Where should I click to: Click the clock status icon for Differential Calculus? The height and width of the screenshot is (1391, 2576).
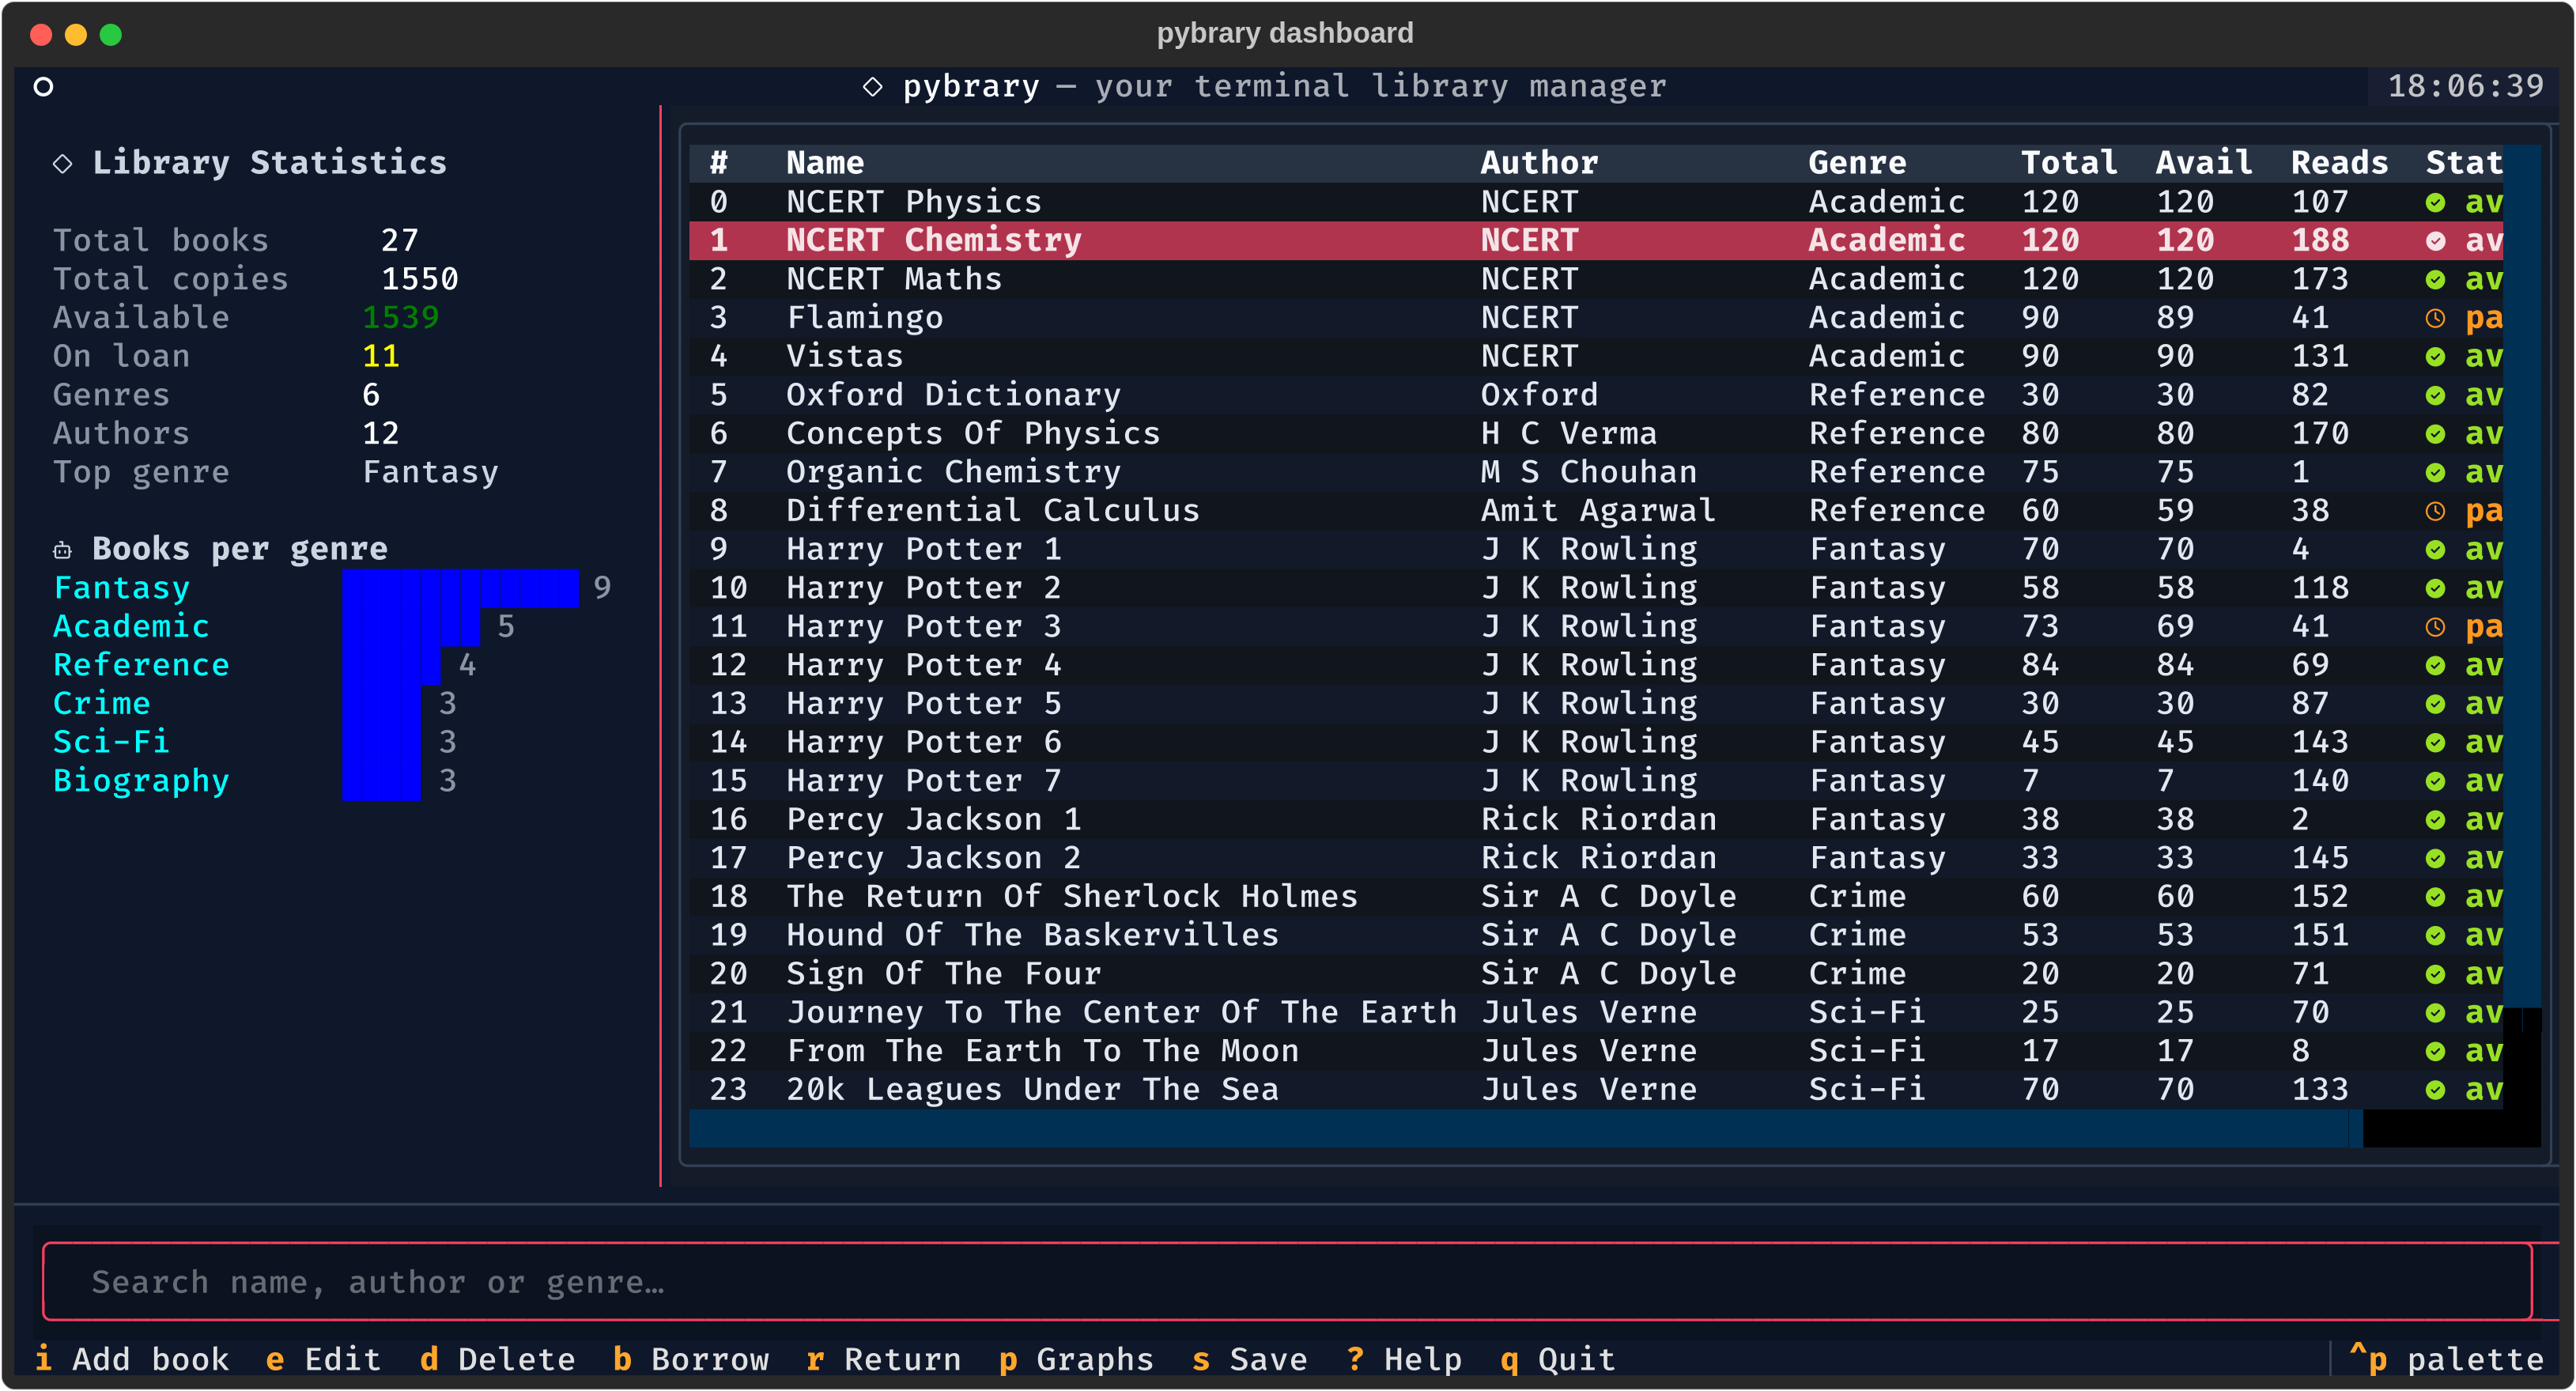pos(2435,512)
